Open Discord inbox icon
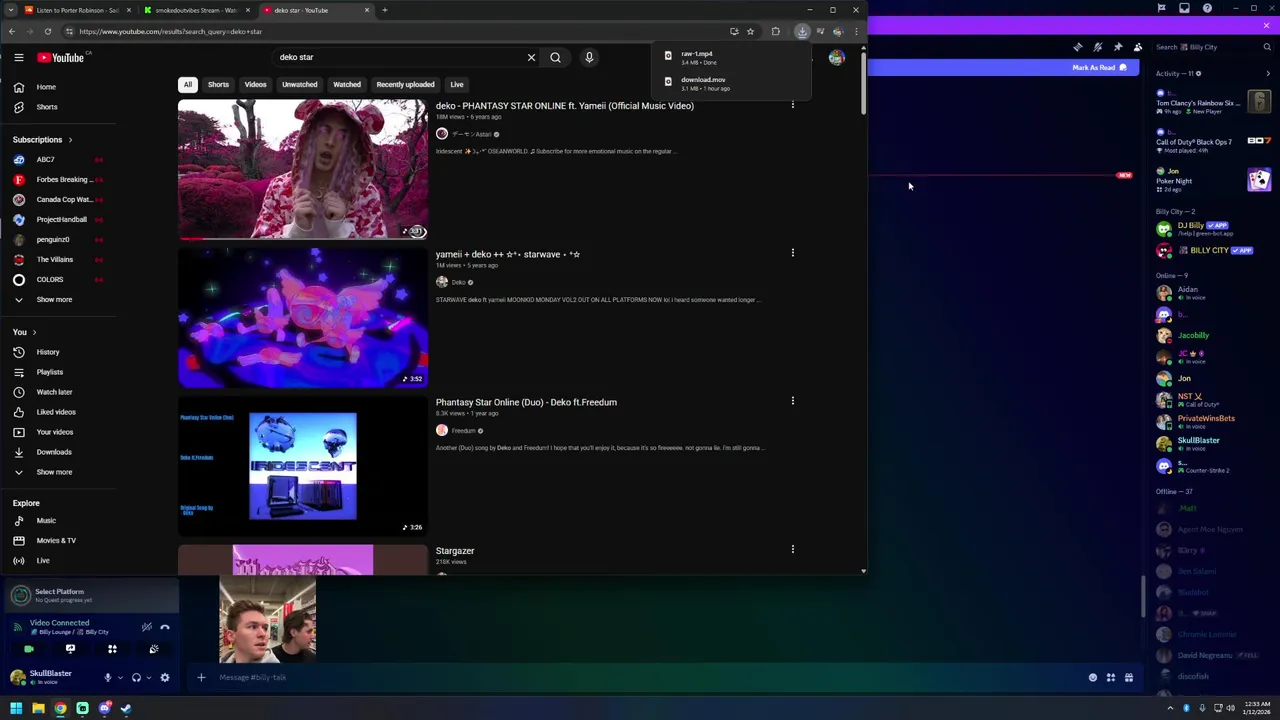 click(1184, 8)
